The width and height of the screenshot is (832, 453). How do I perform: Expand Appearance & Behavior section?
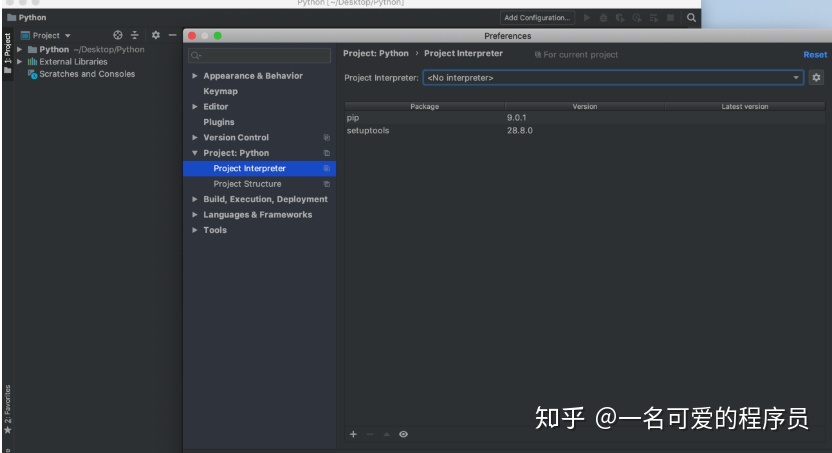point(195,76)
